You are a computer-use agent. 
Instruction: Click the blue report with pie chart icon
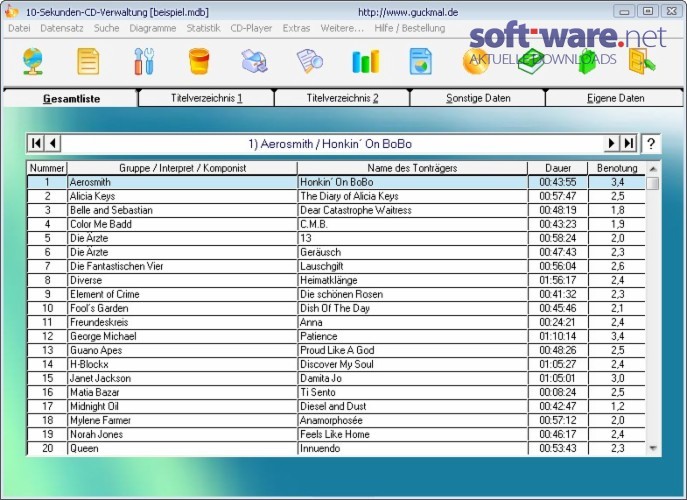(421, 61)
